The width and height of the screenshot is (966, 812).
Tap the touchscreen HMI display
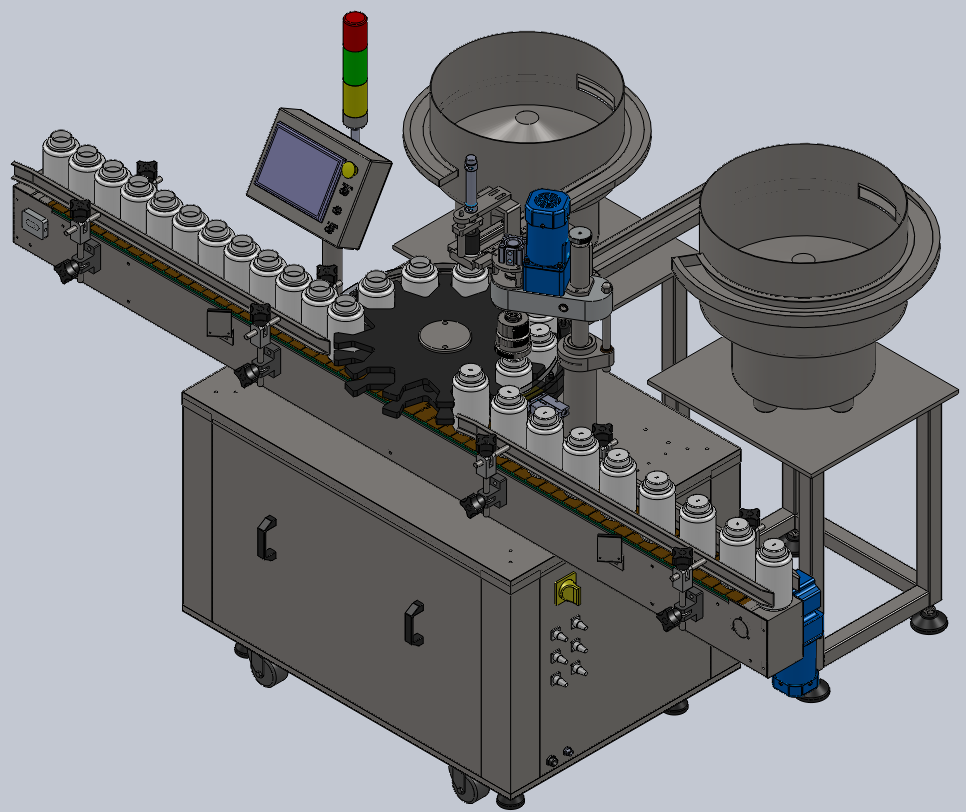click(x=297, y=167)
